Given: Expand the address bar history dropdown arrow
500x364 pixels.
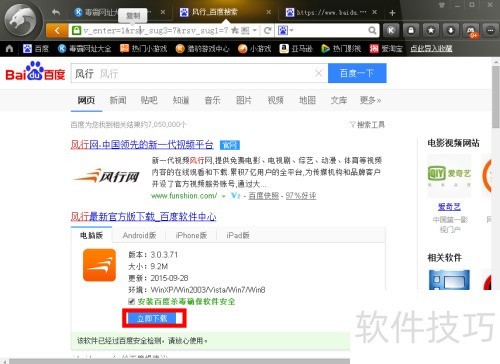Looking at the screenshot, I should click(x=255, y=31).
